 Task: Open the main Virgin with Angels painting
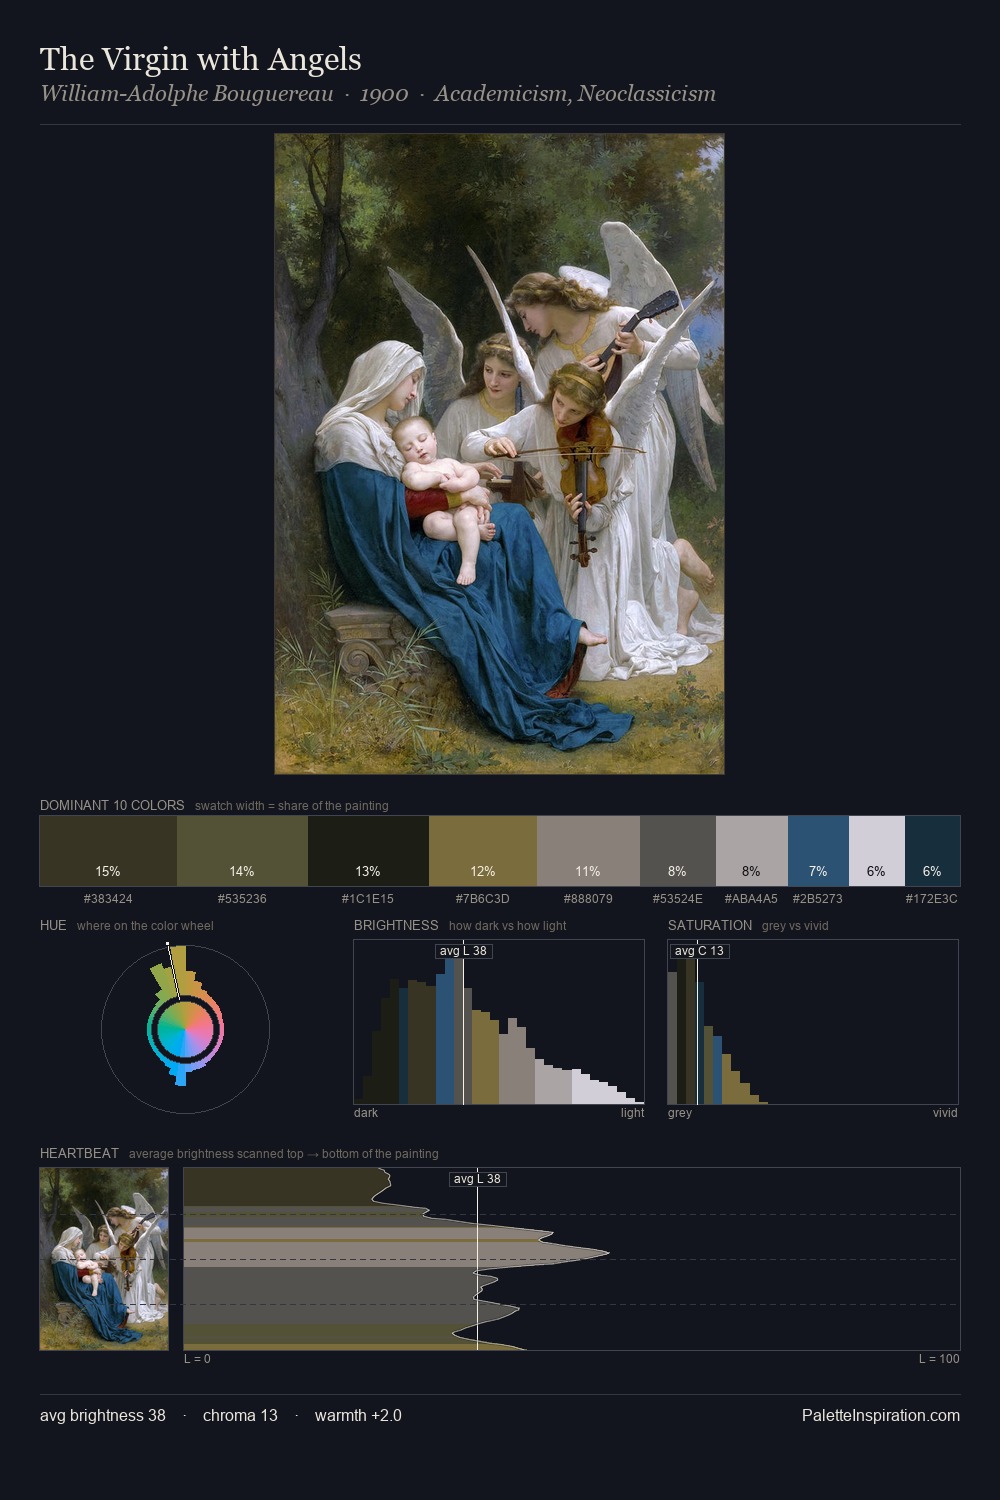pos(499,454)
